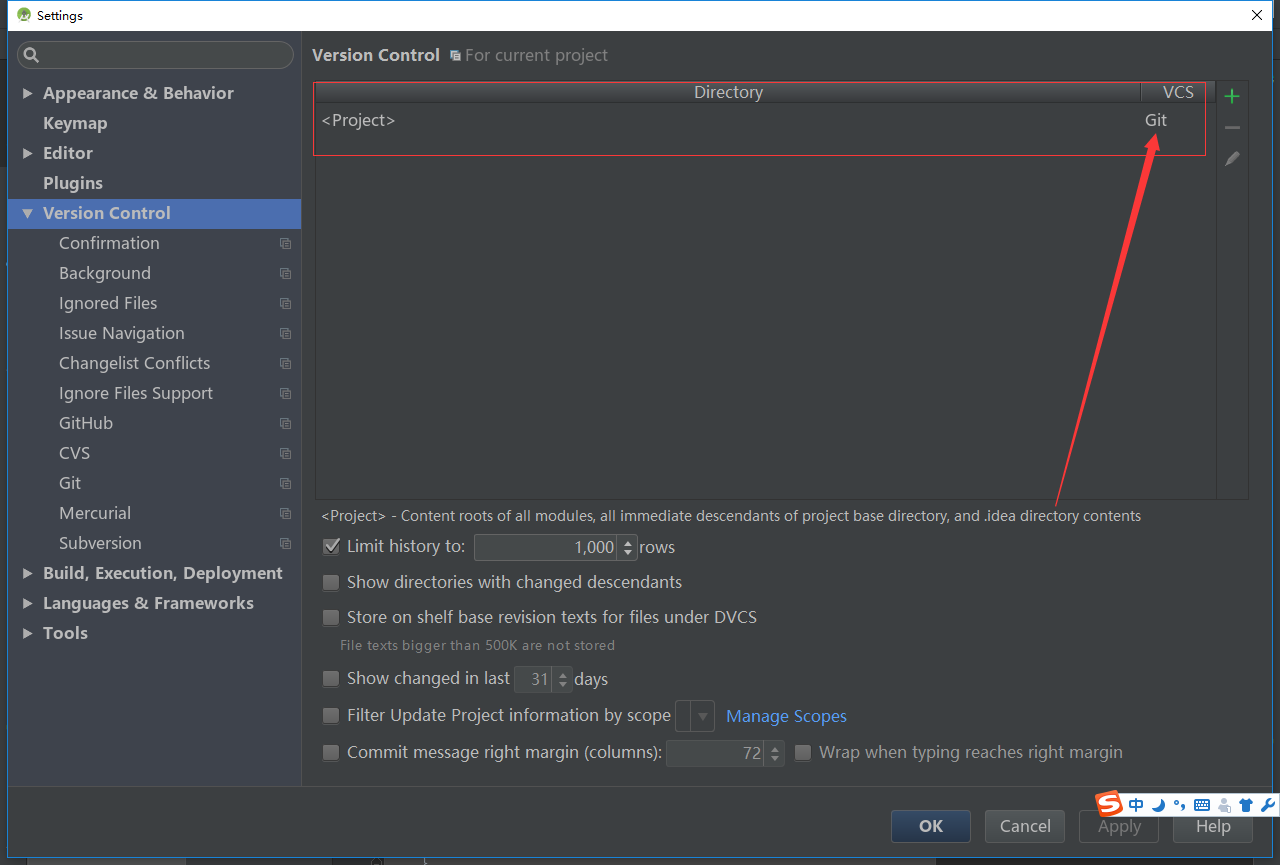Click project-level icon beside Changelist Conflicts
The image size is (1280, 865).
(285, 363)
